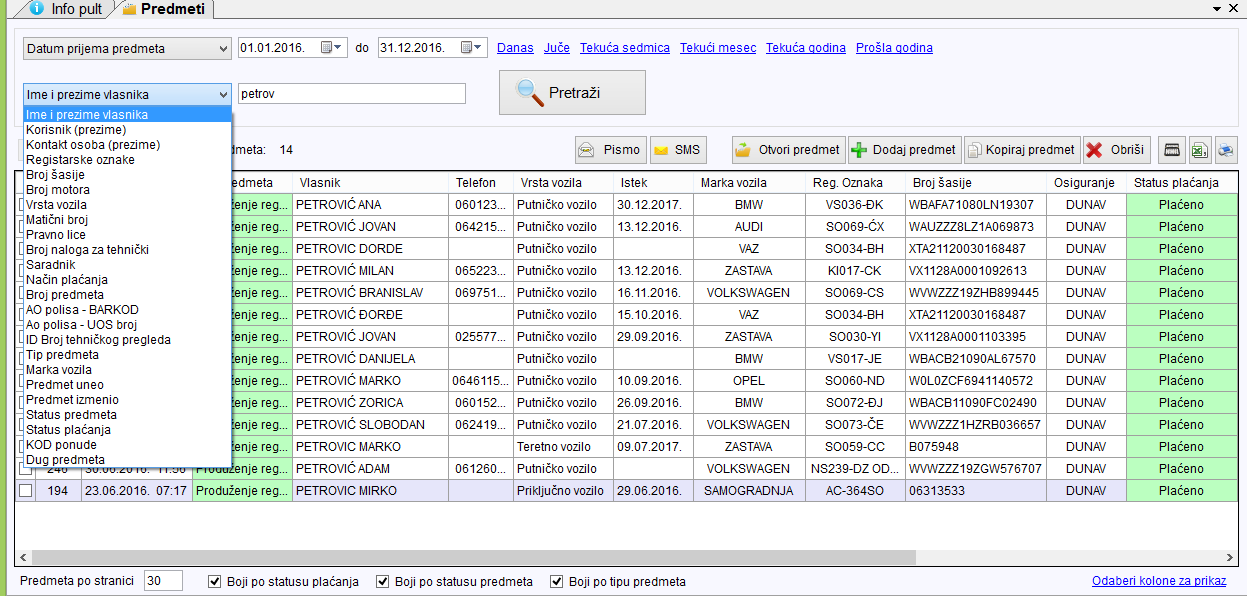
Task: Toggle Boji po statusu plaćanja checkbox
Action: click(214, 581)
